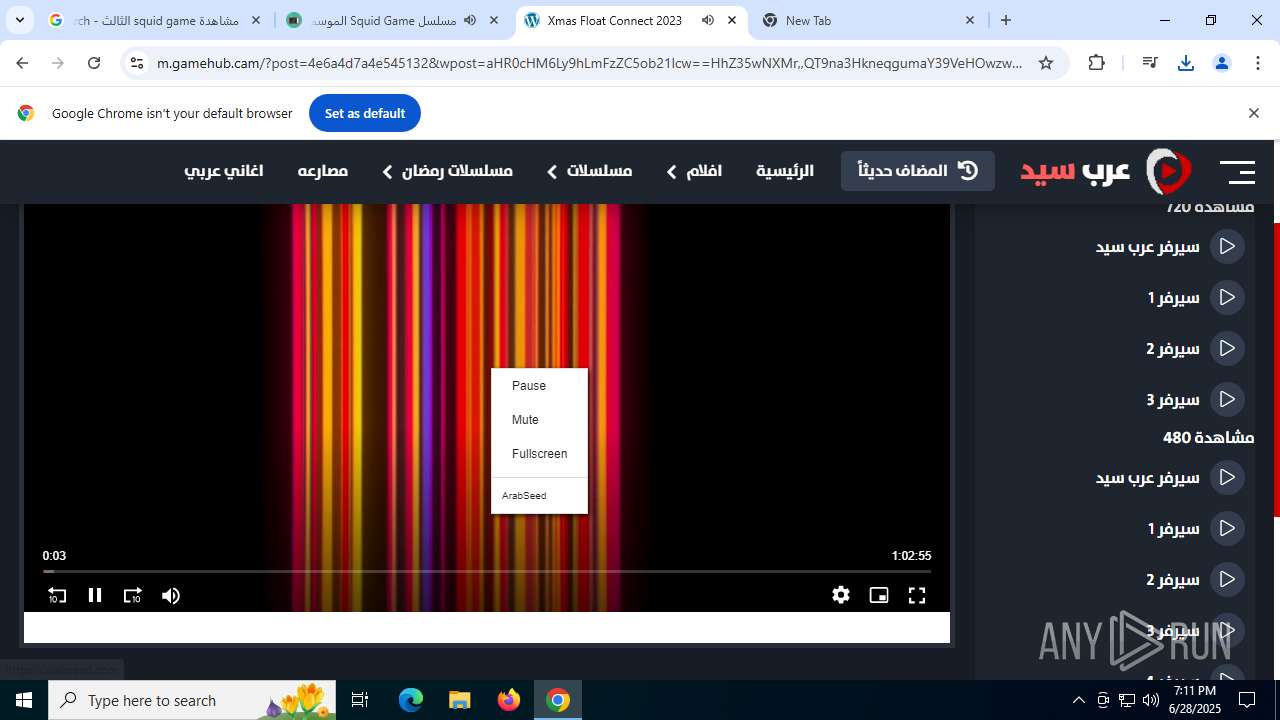Play سيرفر 2 under مشاهدة 480
Screen dimensions: 1280x720
1196,579
